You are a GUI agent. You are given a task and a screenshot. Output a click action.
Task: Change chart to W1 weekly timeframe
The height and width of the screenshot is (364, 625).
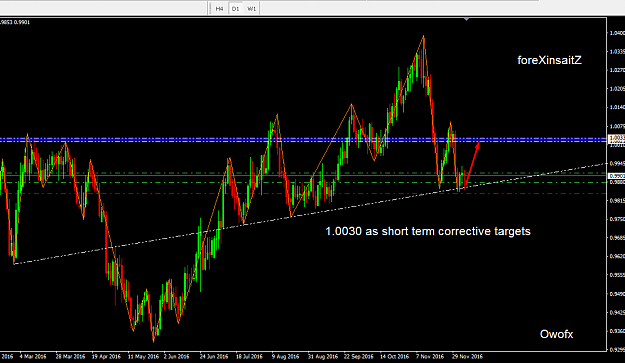[252, 8]
